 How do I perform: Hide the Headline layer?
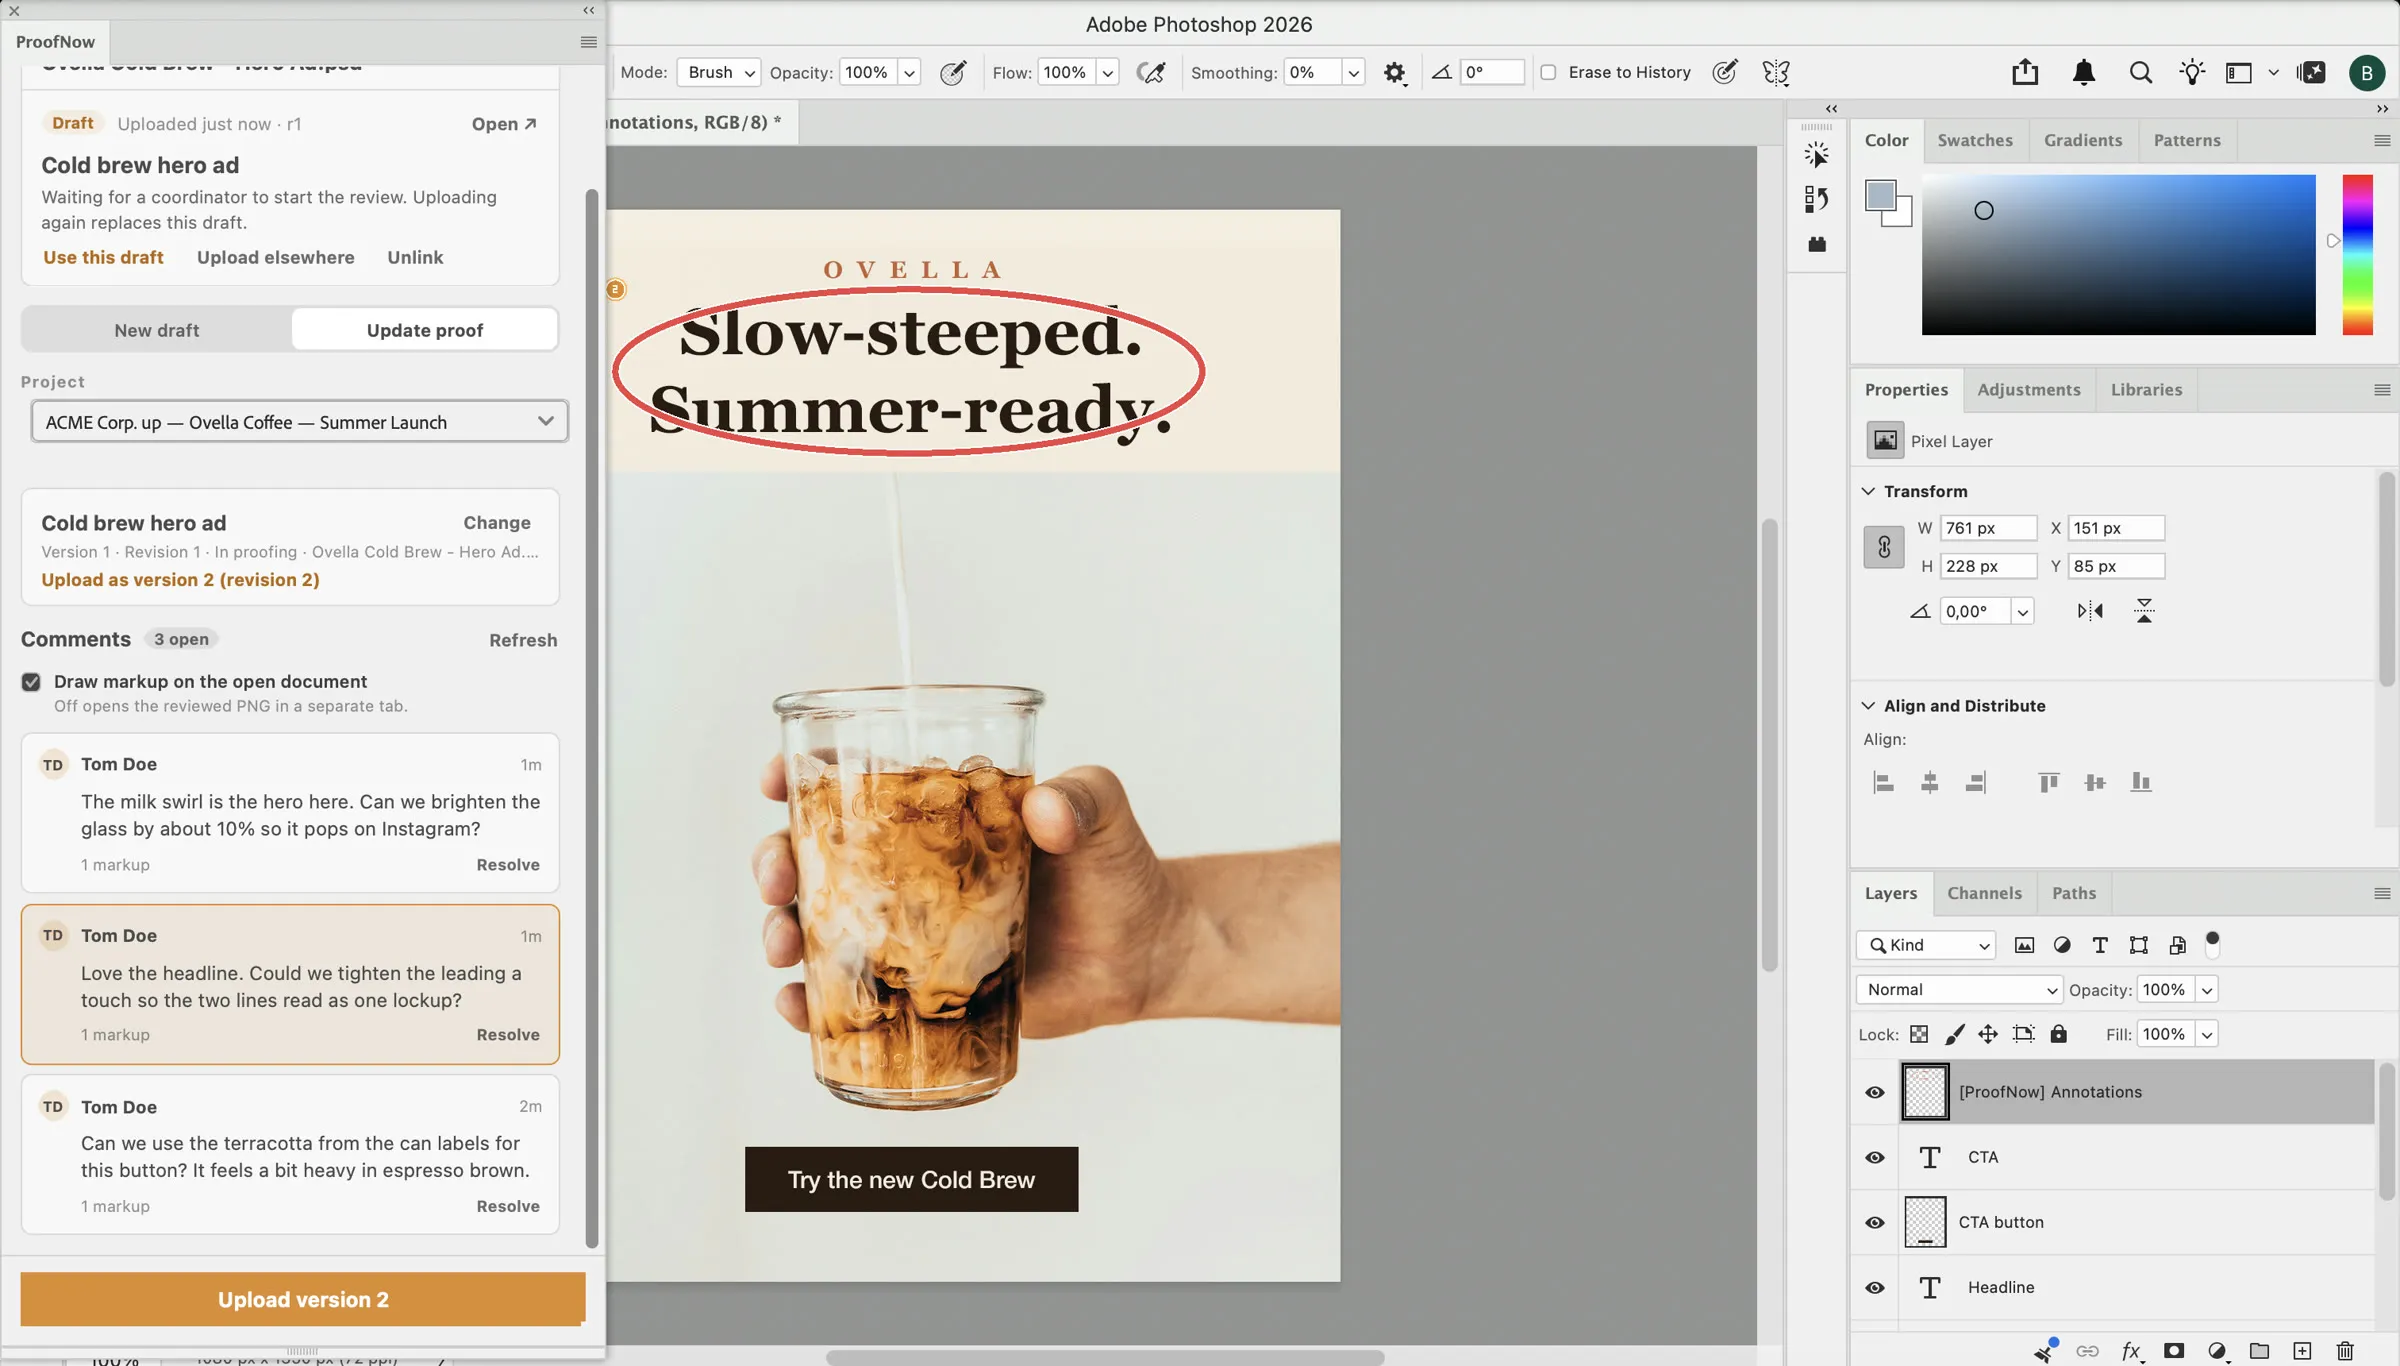coord(1875,1287)
